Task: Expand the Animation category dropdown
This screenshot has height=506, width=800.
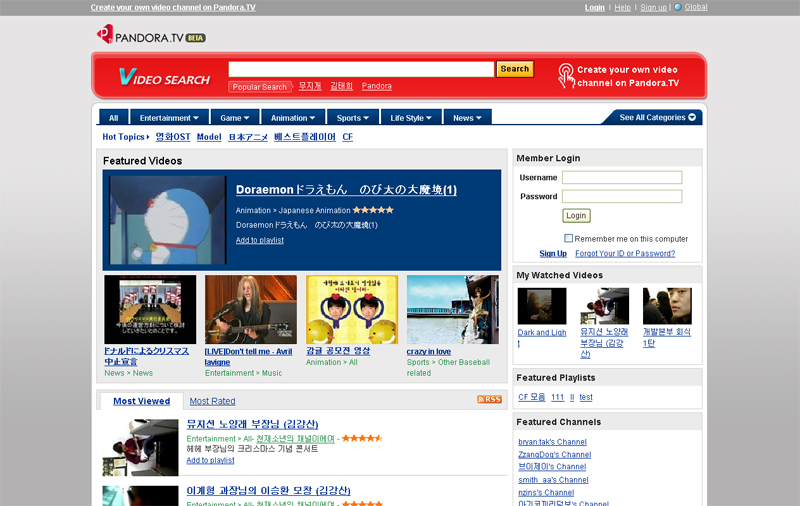Action: (x=293, y=118)
